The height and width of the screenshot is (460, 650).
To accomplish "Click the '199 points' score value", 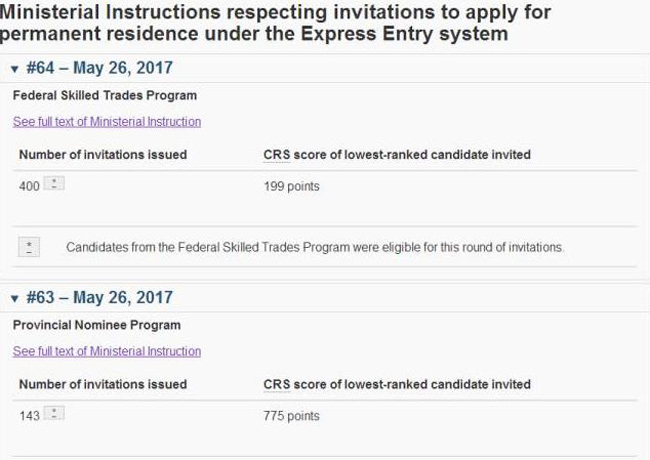I will [292, 186].
